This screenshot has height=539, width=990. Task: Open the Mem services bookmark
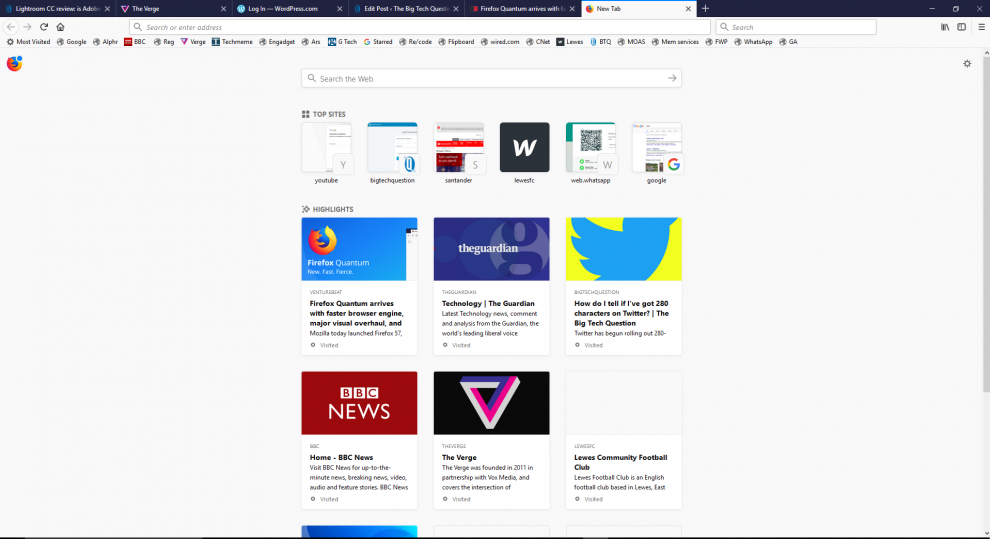[675, 42]
